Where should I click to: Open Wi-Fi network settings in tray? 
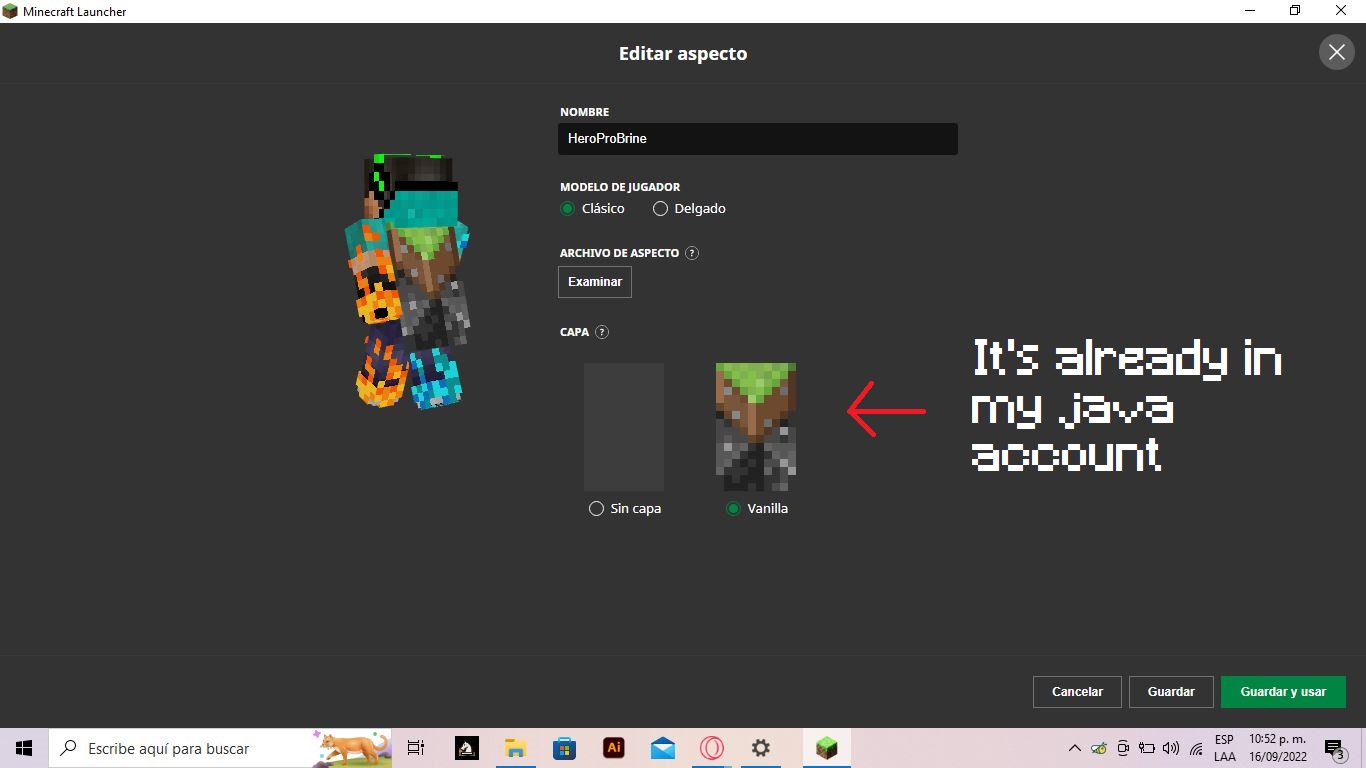(x=1196, y=748)
